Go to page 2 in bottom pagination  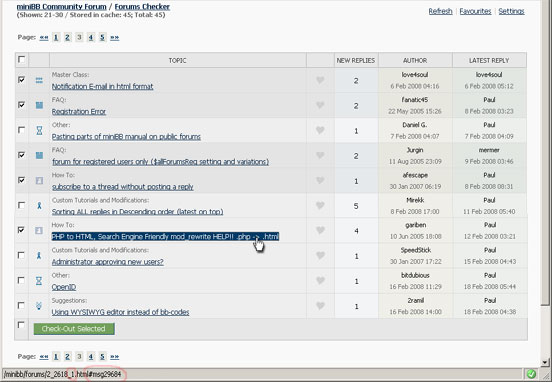point(67,356)
